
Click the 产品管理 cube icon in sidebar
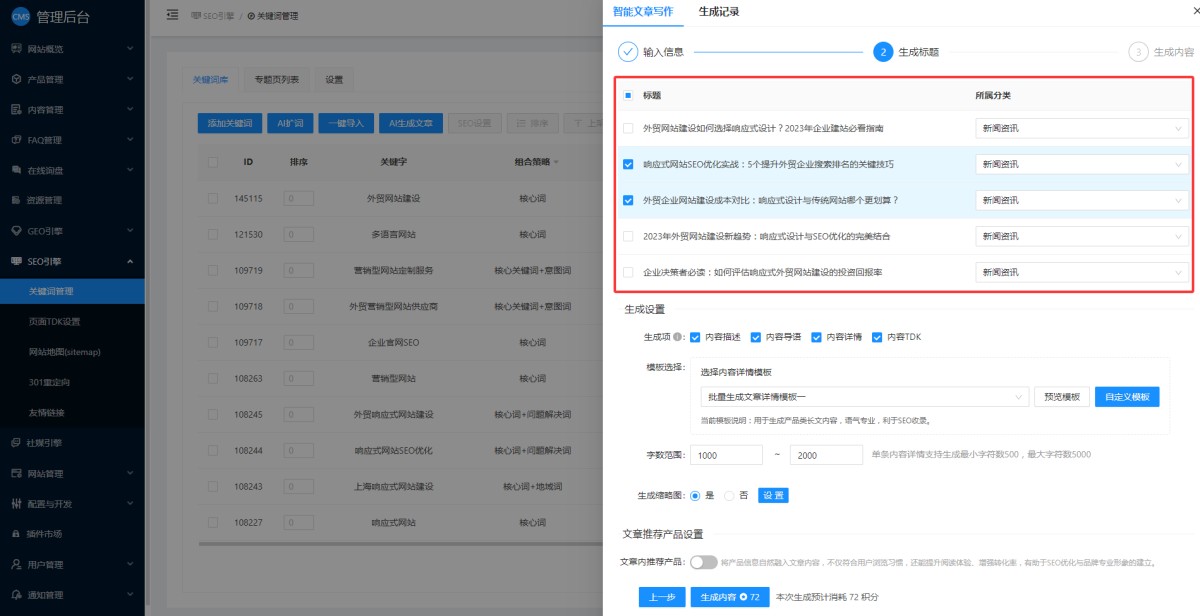tap(16, 79)
